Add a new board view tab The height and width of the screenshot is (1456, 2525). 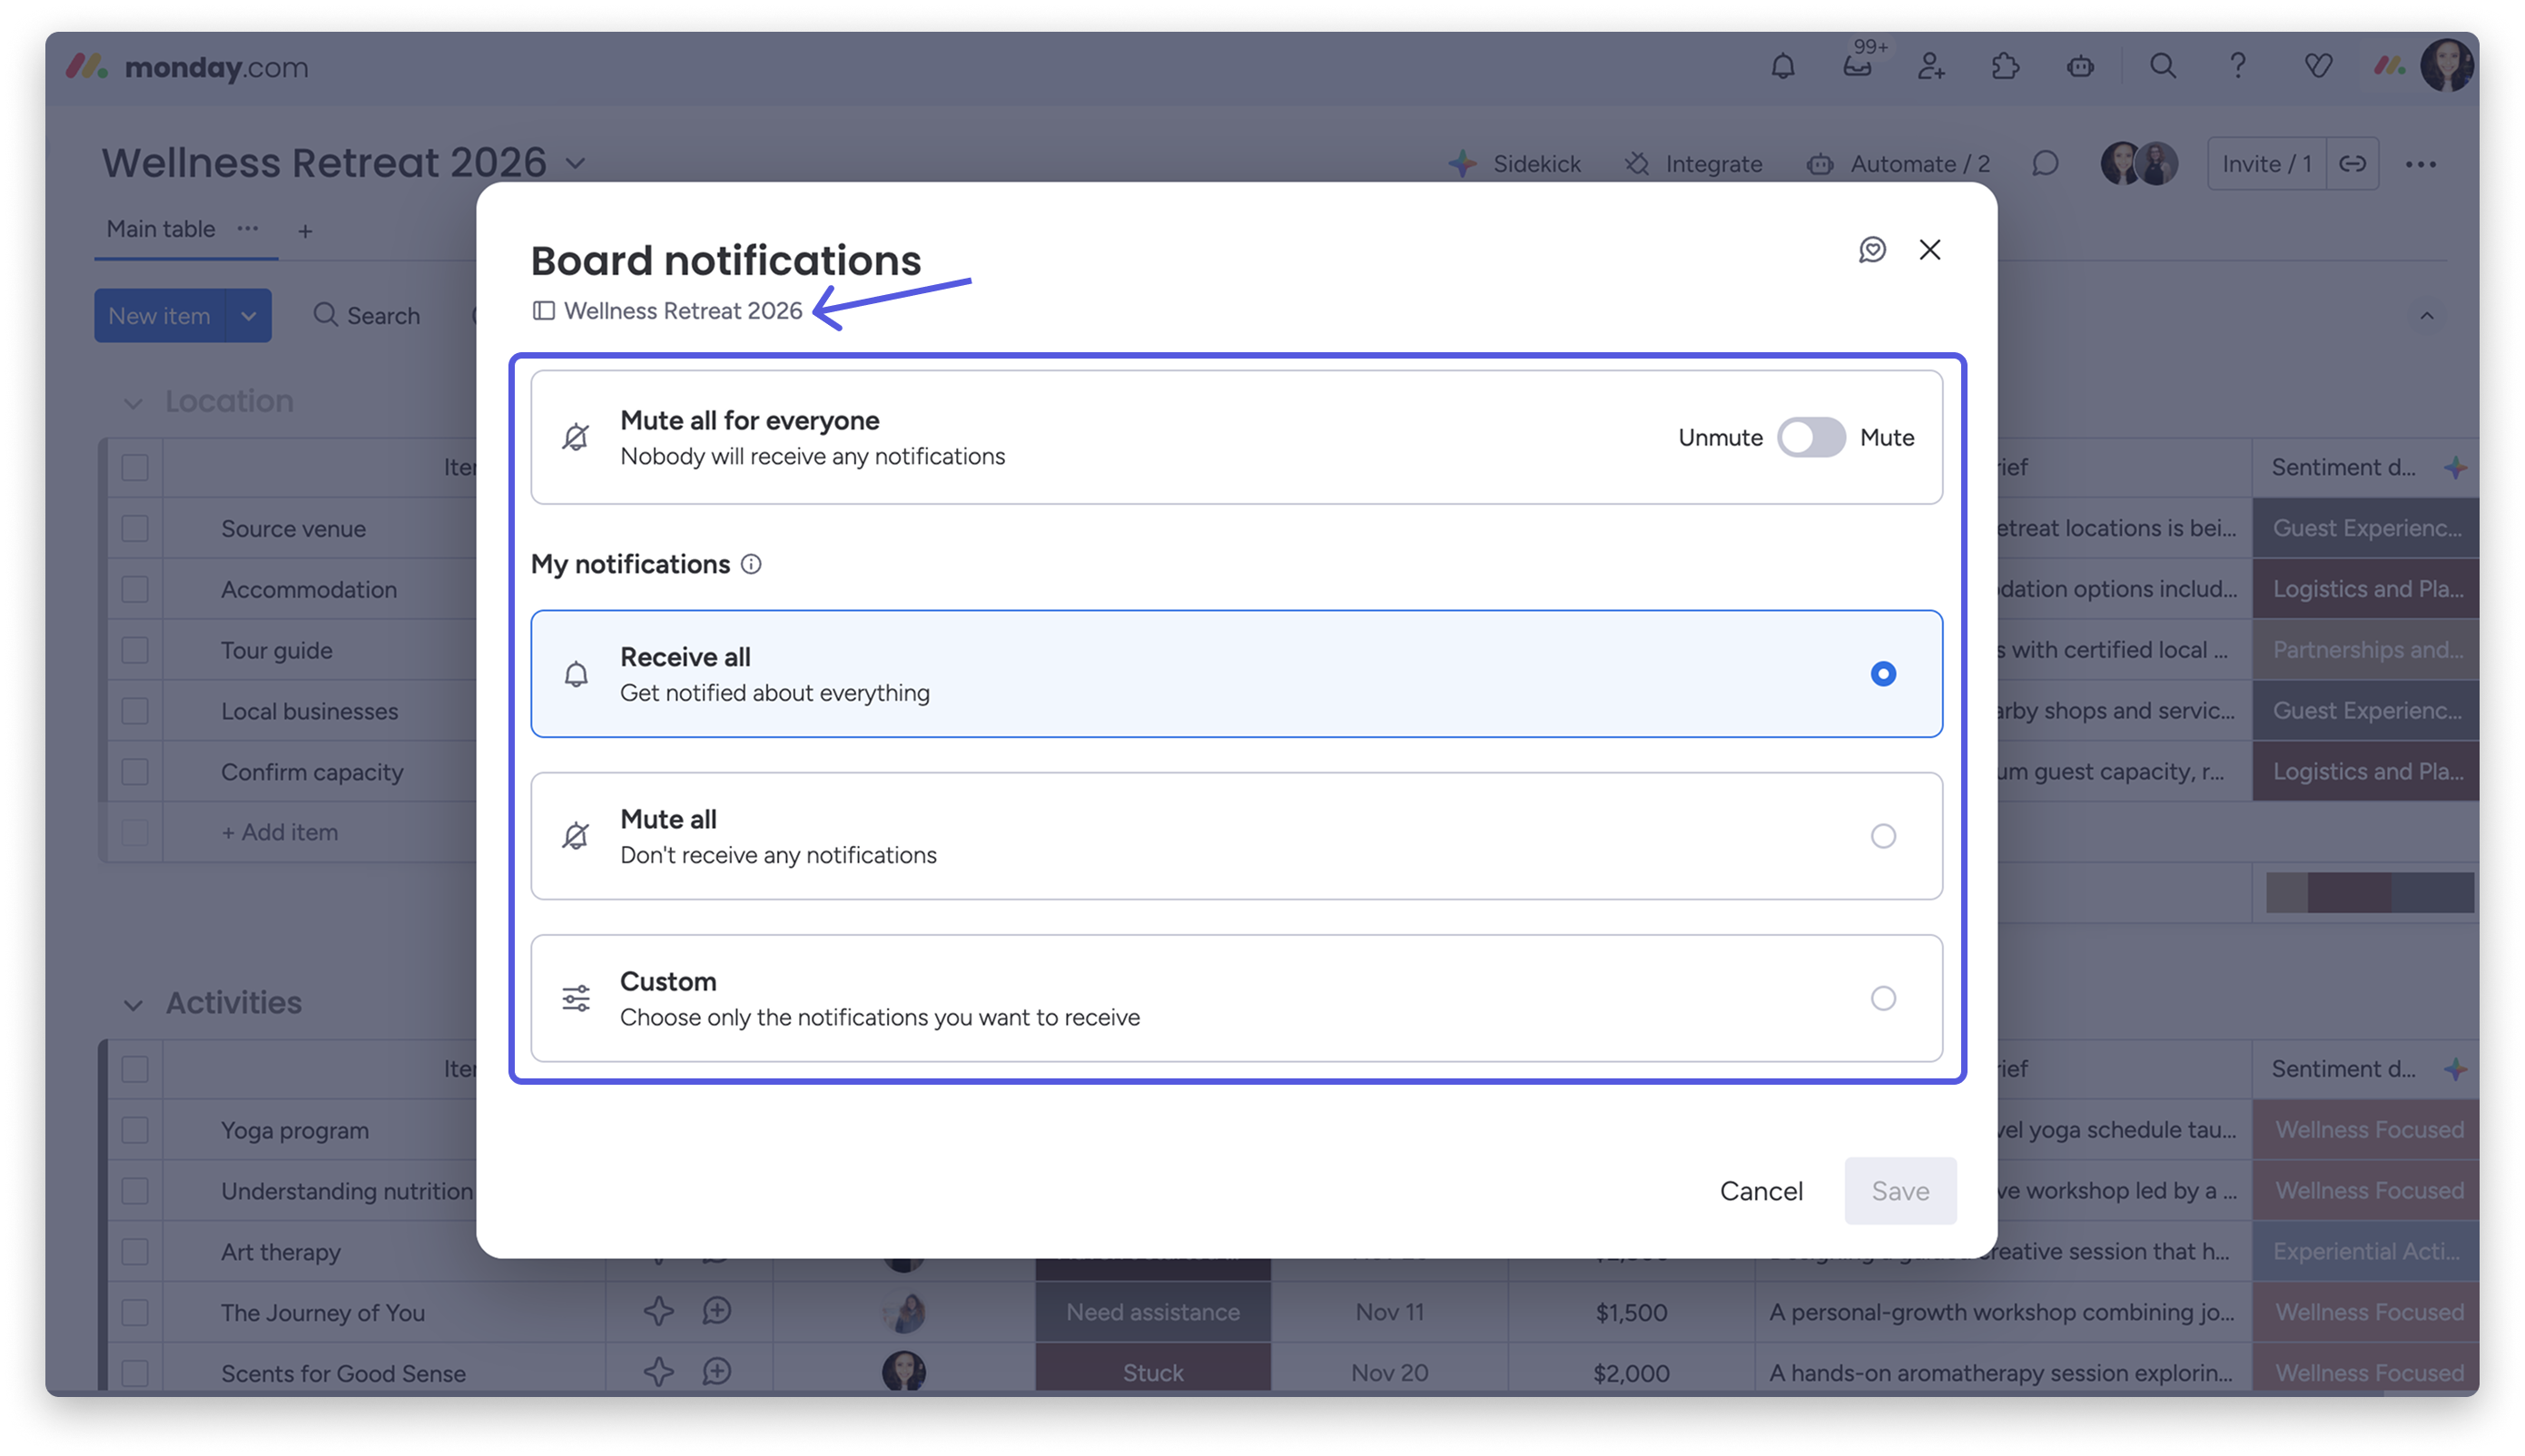pyautogui.click(x=305, y=231)
